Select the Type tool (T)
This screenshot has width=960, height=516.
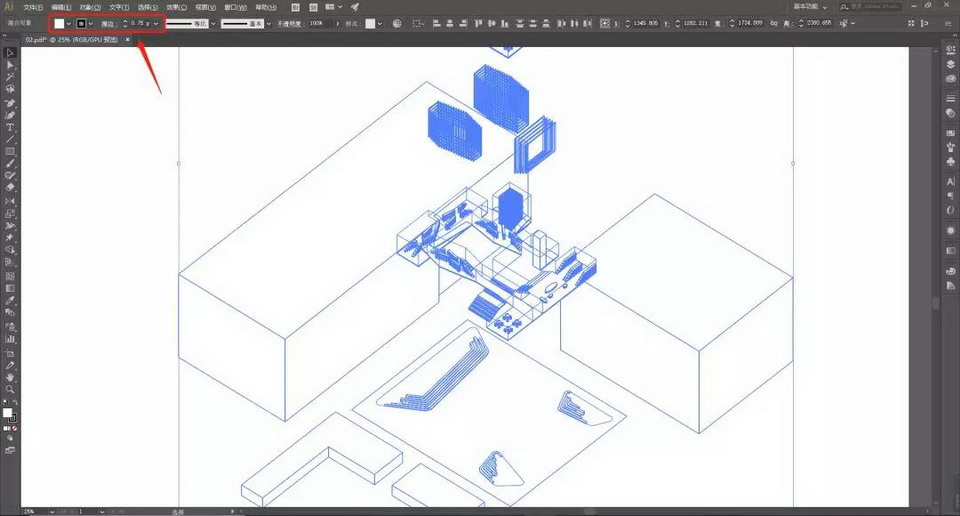tap(10, 128)
